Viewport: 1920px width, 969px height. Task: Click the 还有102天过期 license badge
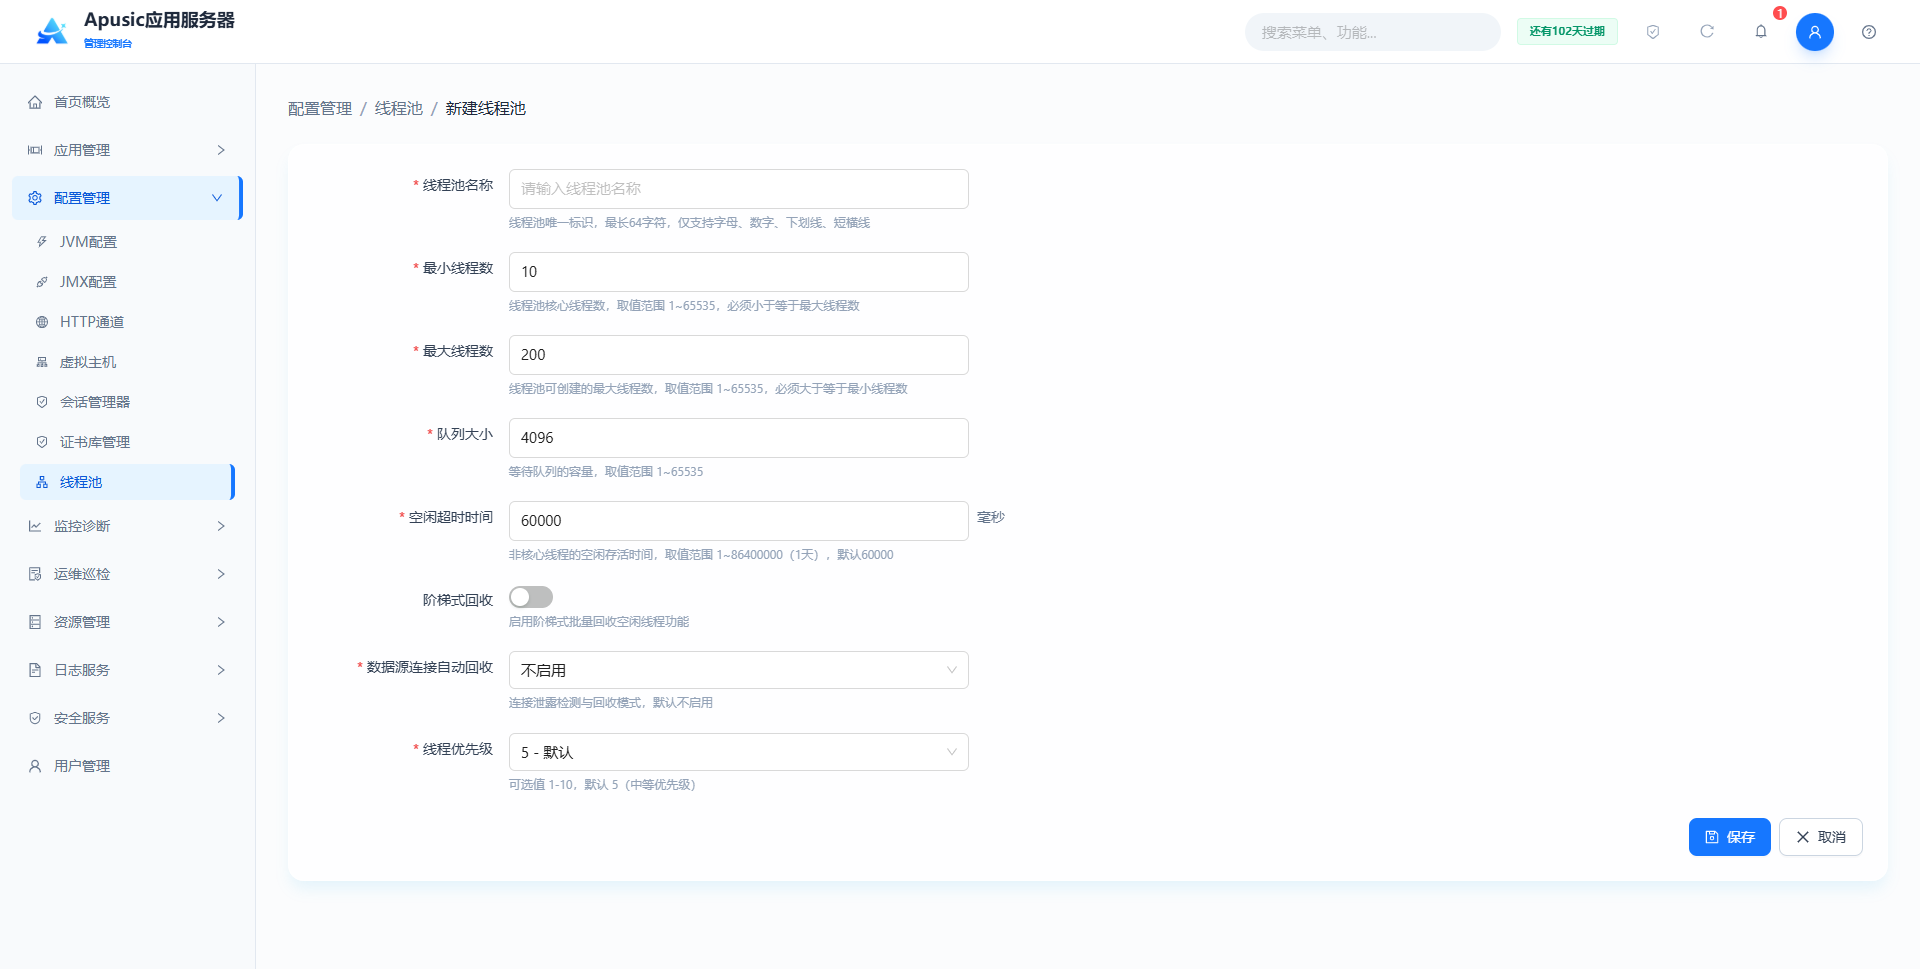pos(1567,32)
